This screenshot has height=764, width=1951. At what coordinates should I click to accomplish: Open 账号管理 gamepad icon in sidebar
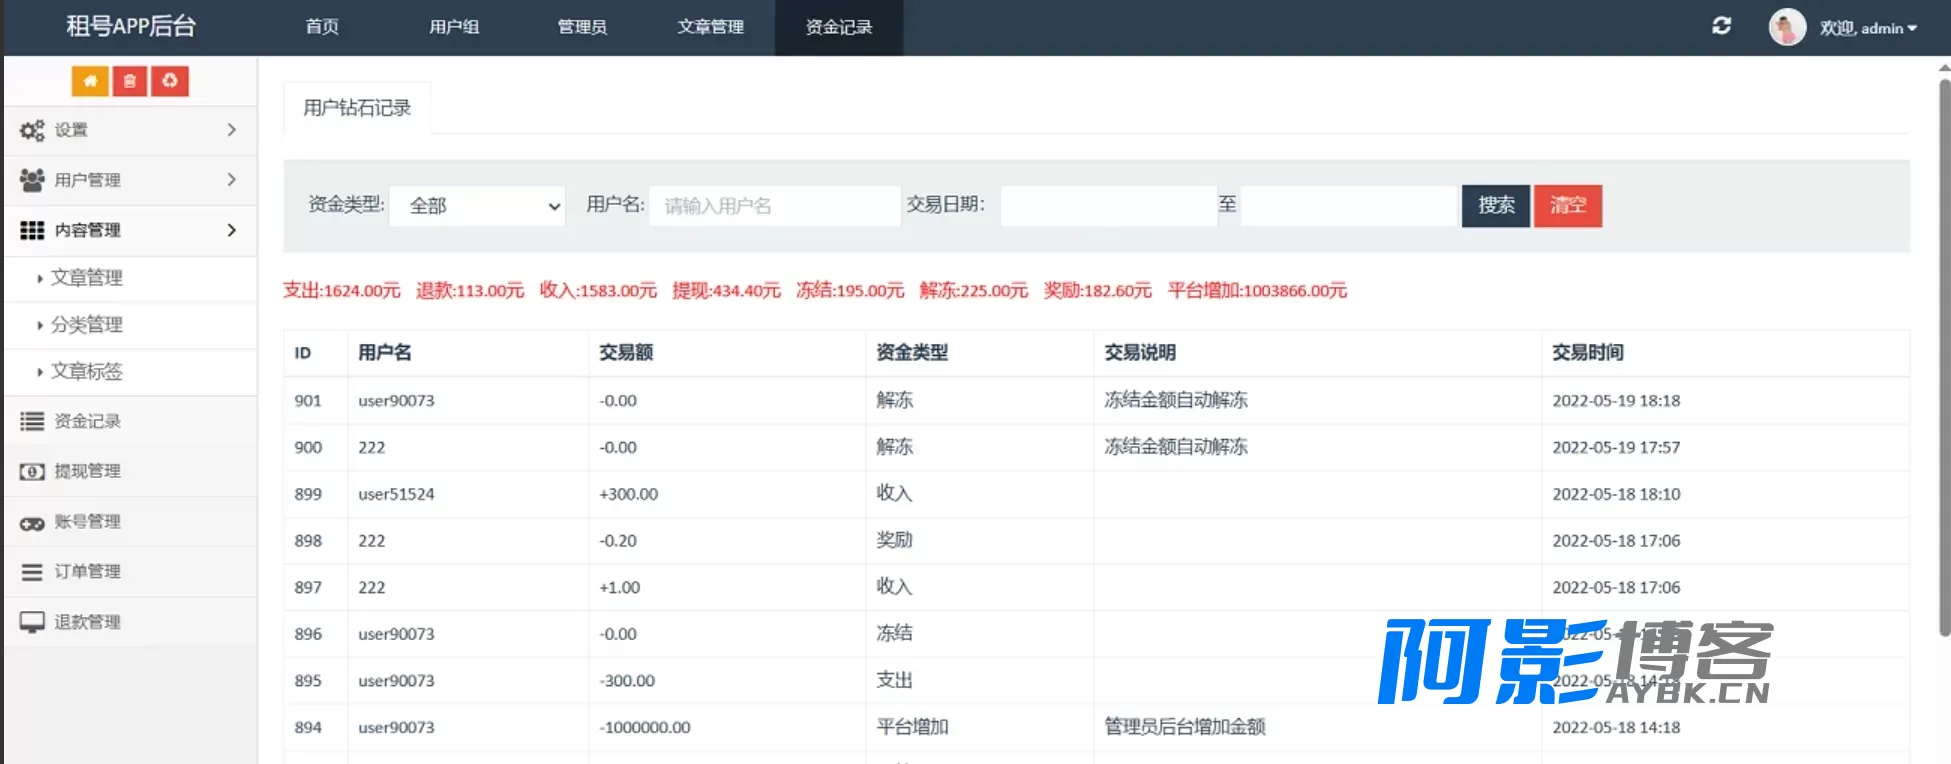32,522
